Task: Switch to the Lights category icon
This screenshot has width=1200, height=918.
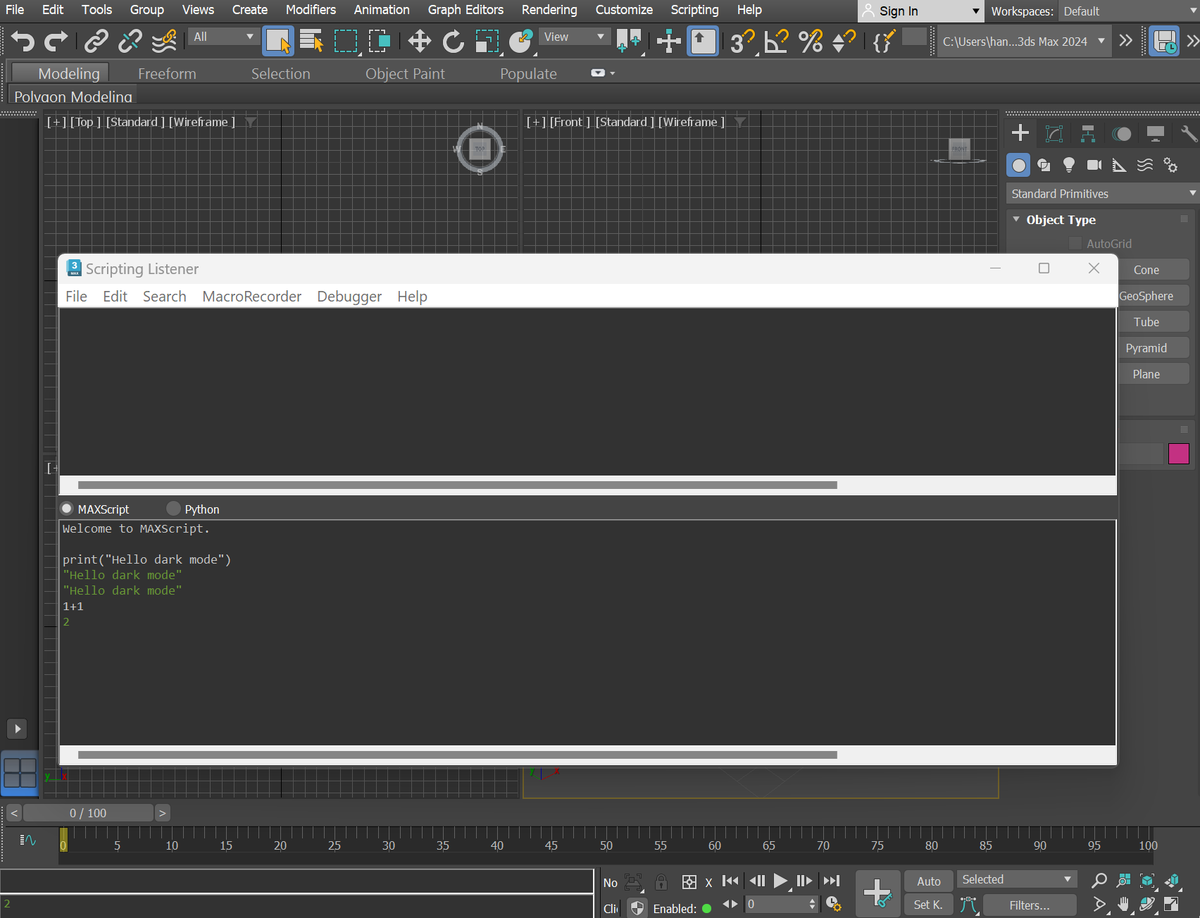Action: (x=1068, y=165)
